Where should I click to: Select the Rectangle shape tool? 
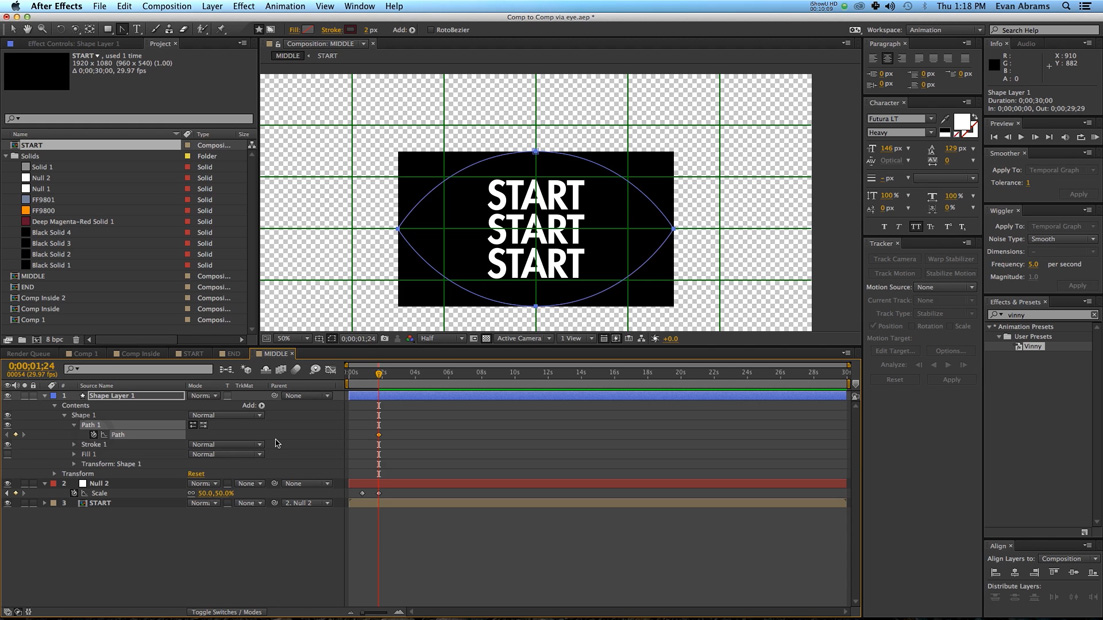tap(108, 30)
